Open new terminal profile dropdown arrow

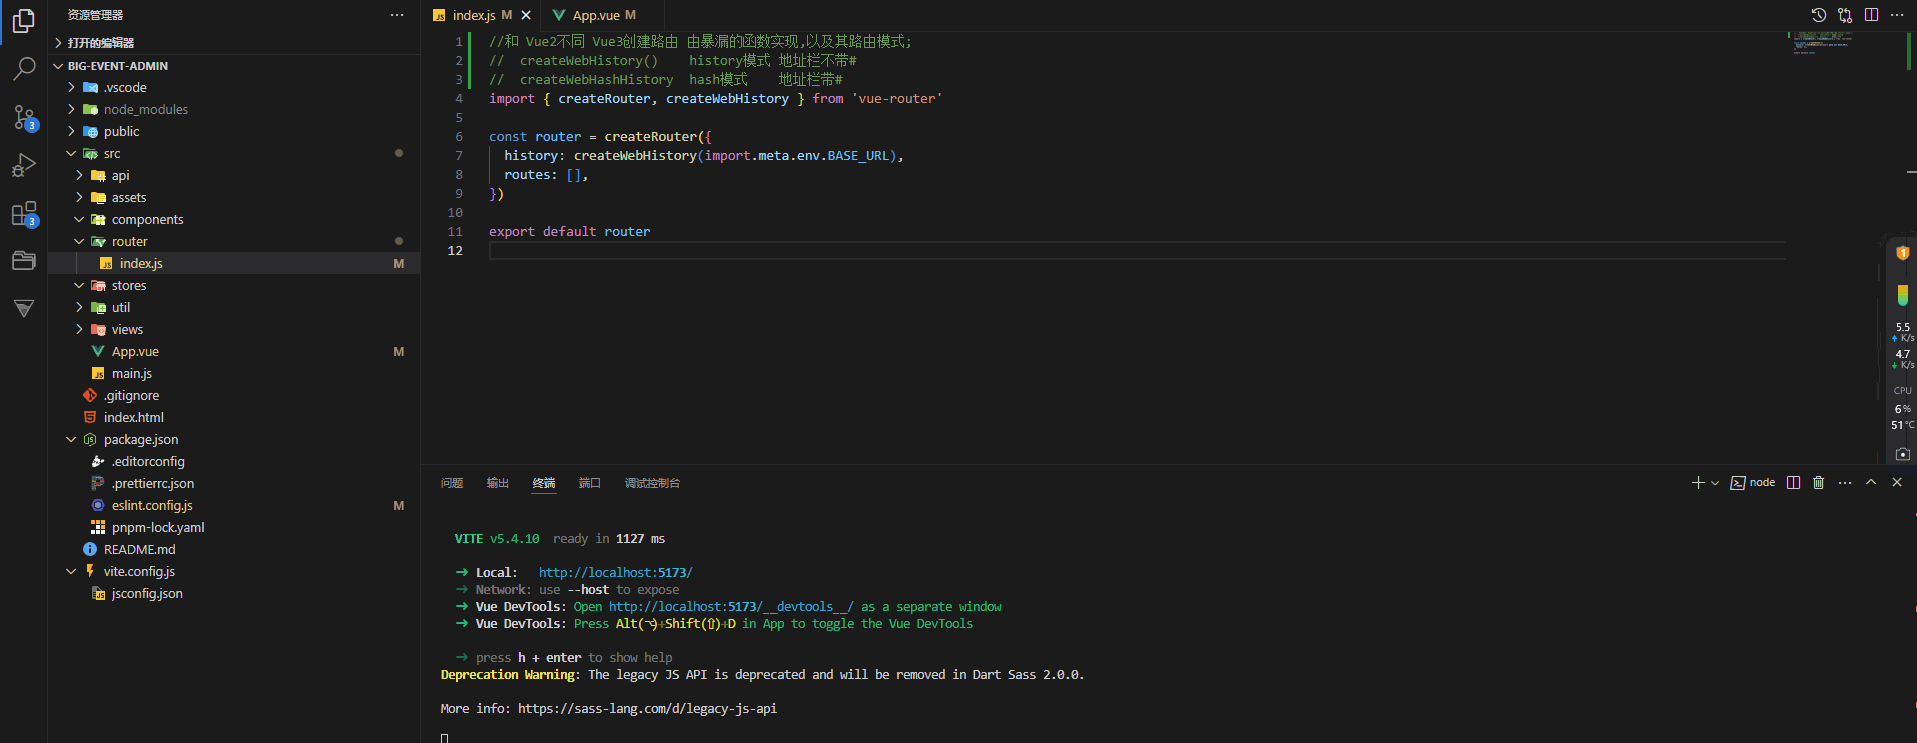pos(1715,483)
